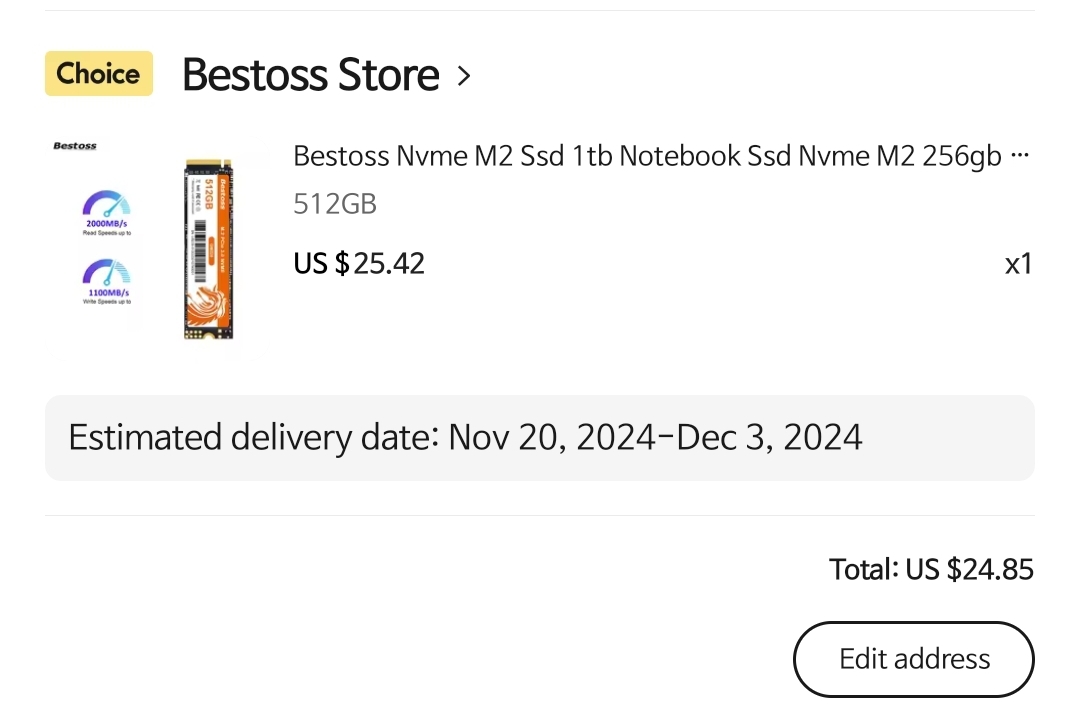Click the 1100MB/s write speed gauge icon

click(x=107, y=272)
